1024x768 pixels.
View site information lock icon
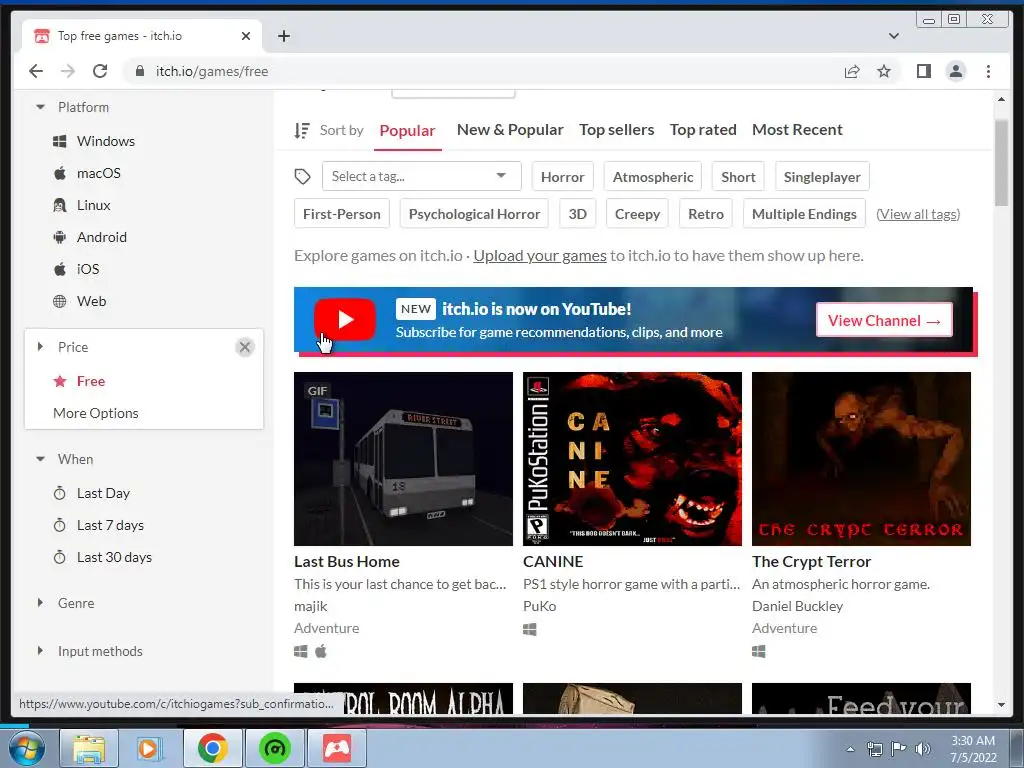click(x=139, y=71)
